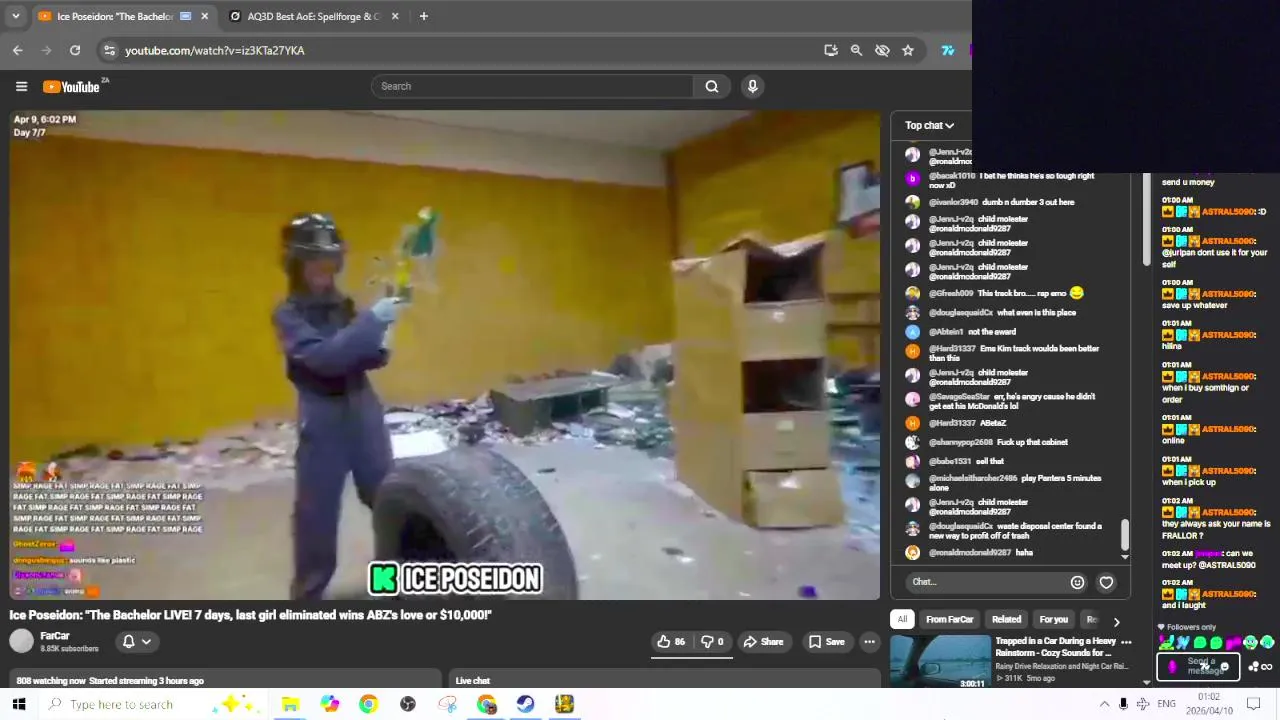Open the OBS Studio taskbar icon
Viewport: 1280px width, 720px height.
click(408, 704)
